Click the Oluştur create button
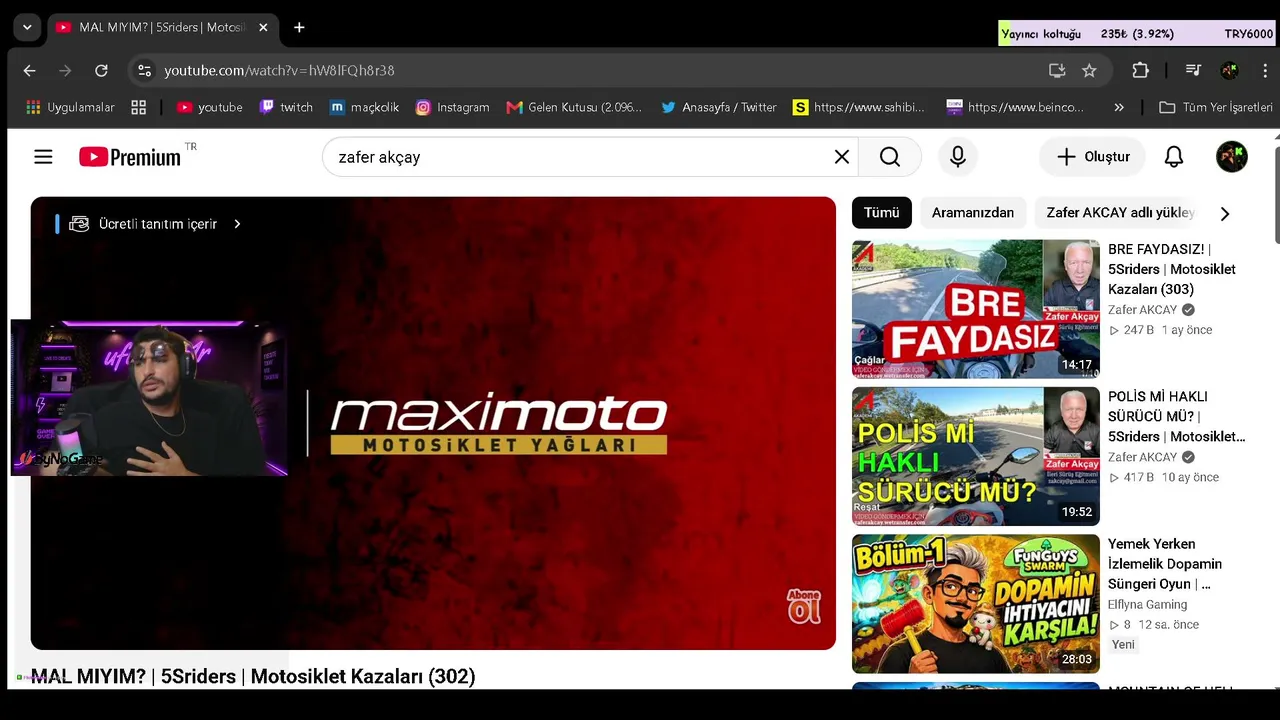The width and height of the screenshot is (1280, 720). pyautogui.click(x=1093, y=157)
